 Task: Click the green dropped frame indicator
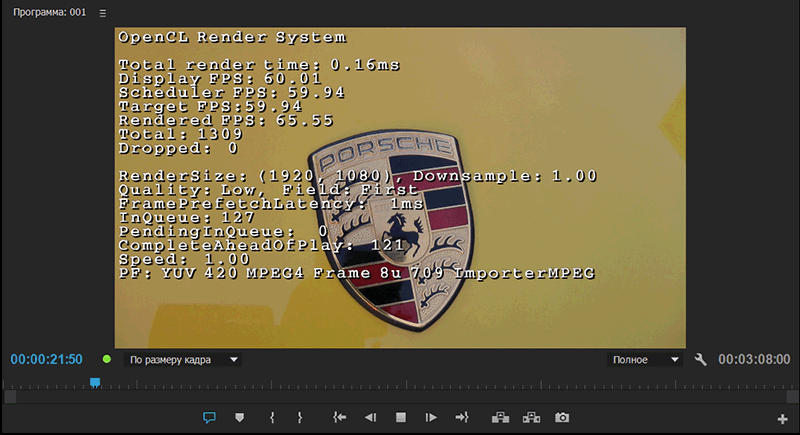coord(107,359)
